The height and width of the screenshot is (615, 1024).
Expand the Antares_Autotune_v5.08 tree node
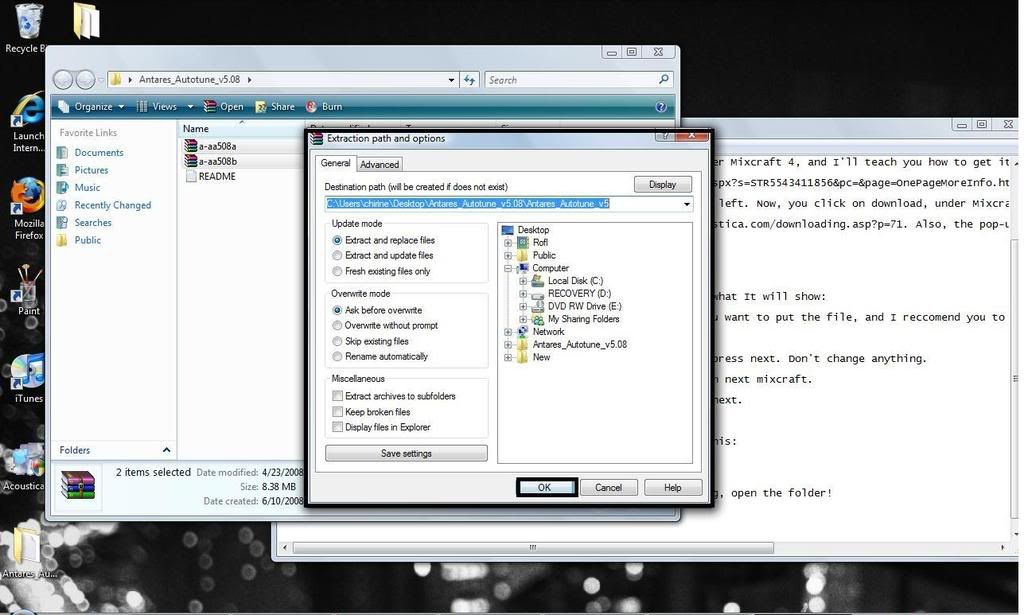click(x=508, y=345)
